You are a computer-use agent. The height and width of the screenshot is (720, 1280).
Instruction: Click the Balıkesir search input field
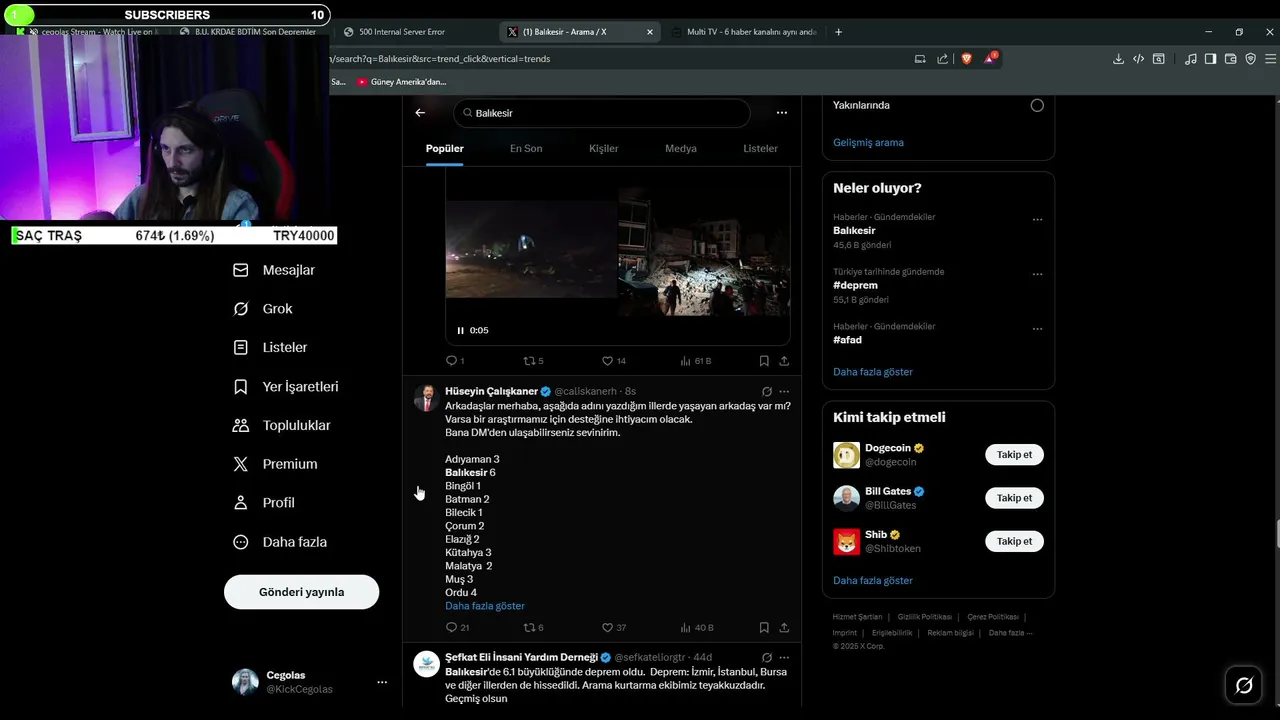tap(601, 113)
